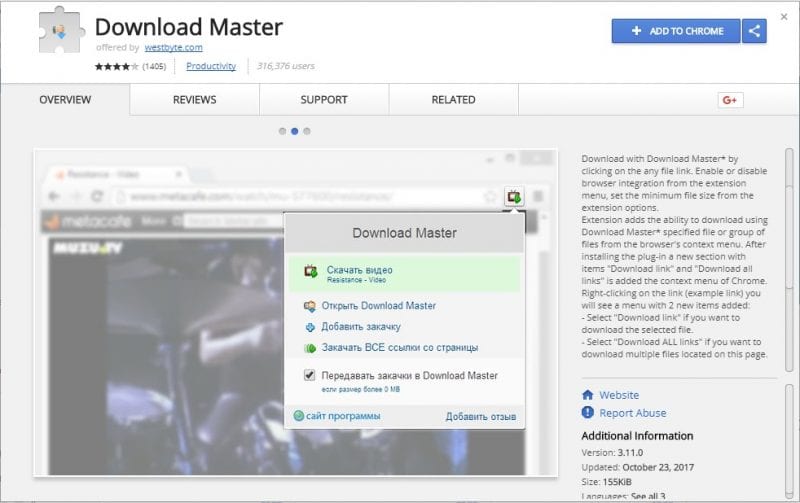Click Скачать видео menu item in screenshot
This screenshot has width=800, height=503.
[405, 274]
